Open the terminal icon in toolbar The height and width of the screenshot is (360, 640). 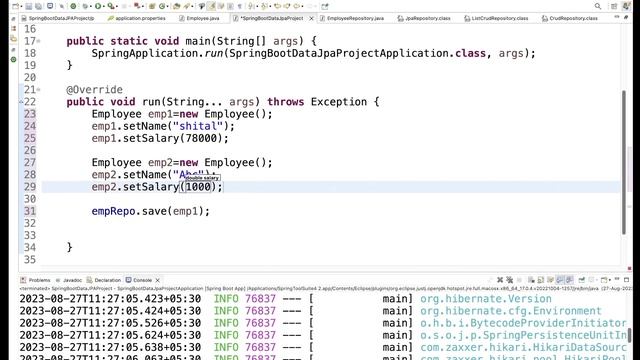tap(50, 6)
